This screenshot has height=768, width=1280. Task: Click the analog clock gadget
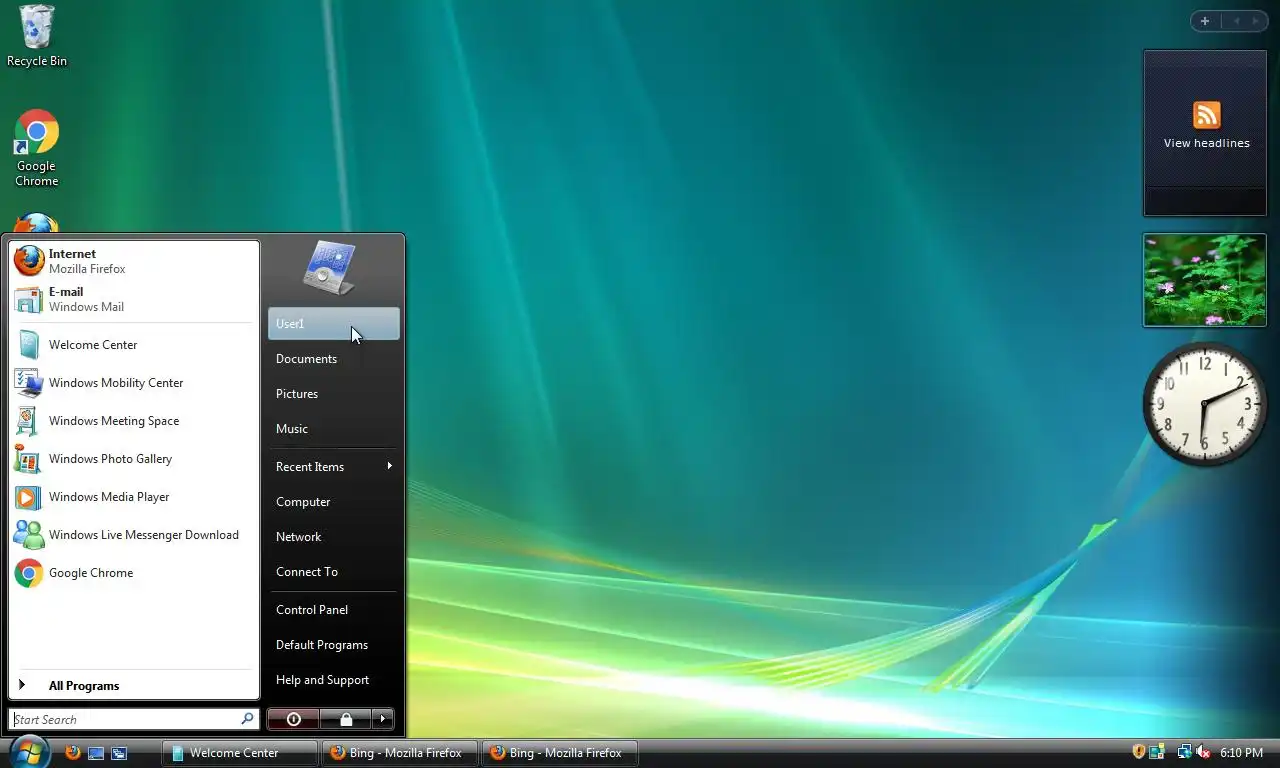click(x=1205, y=404)
